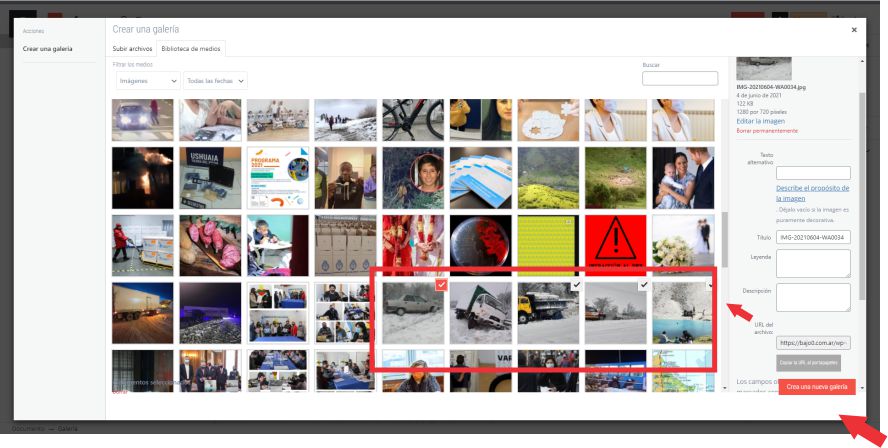Switch to the Subir archivos tab
This screenshot has width=888, height=448.
tap(132, 48)
